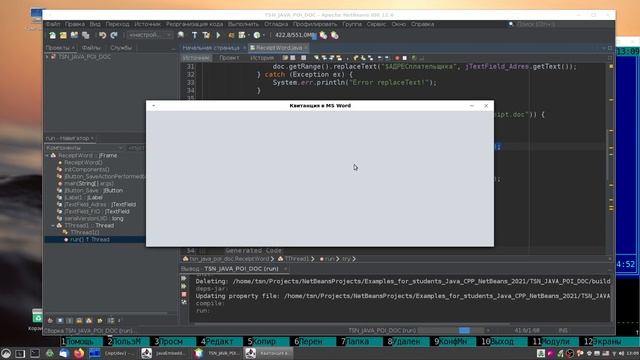640x360 pixels.
Task: Click the Re-run icon in Output panel
Action: coord(184,278)
